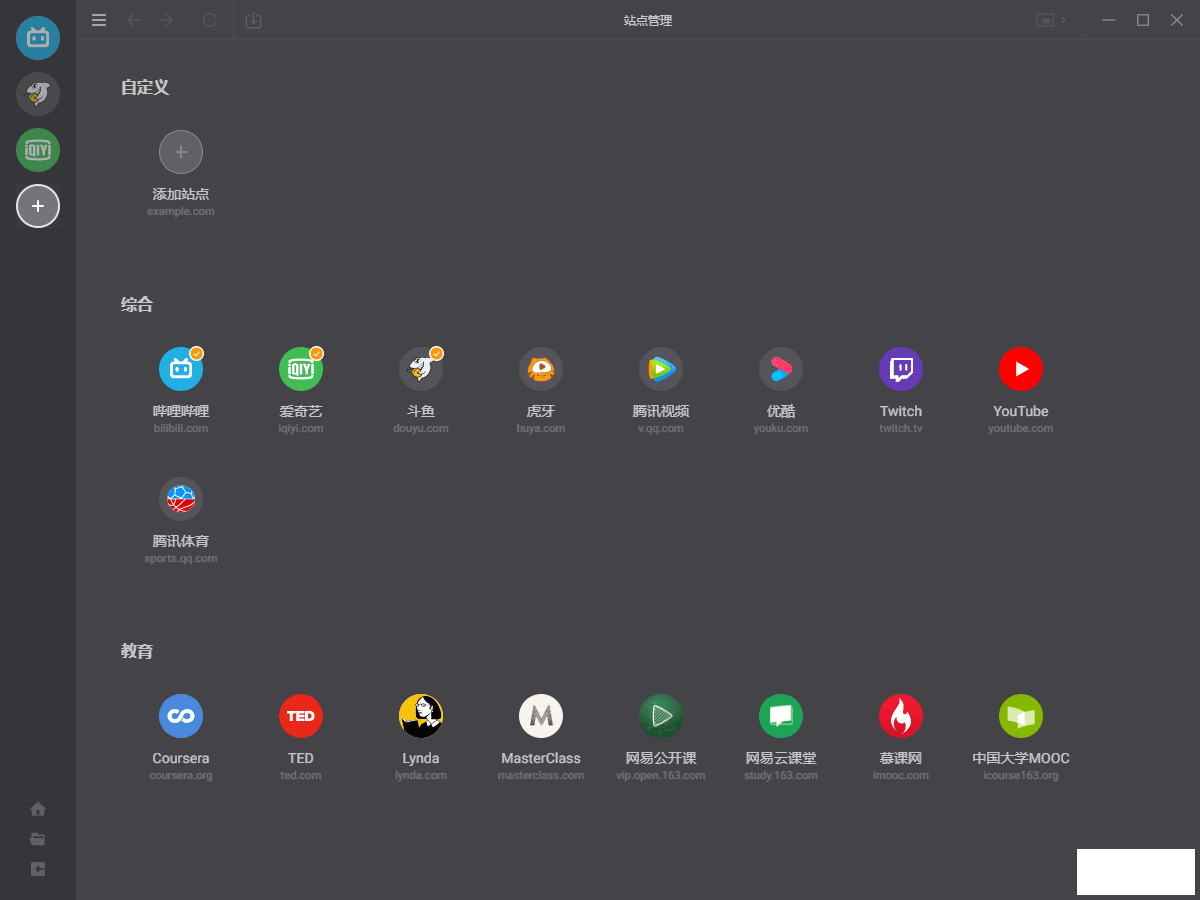Viewport: 1200px width, 900px height.
Task: Select the 优酷 site icon
Action: [x=781, y=369]
